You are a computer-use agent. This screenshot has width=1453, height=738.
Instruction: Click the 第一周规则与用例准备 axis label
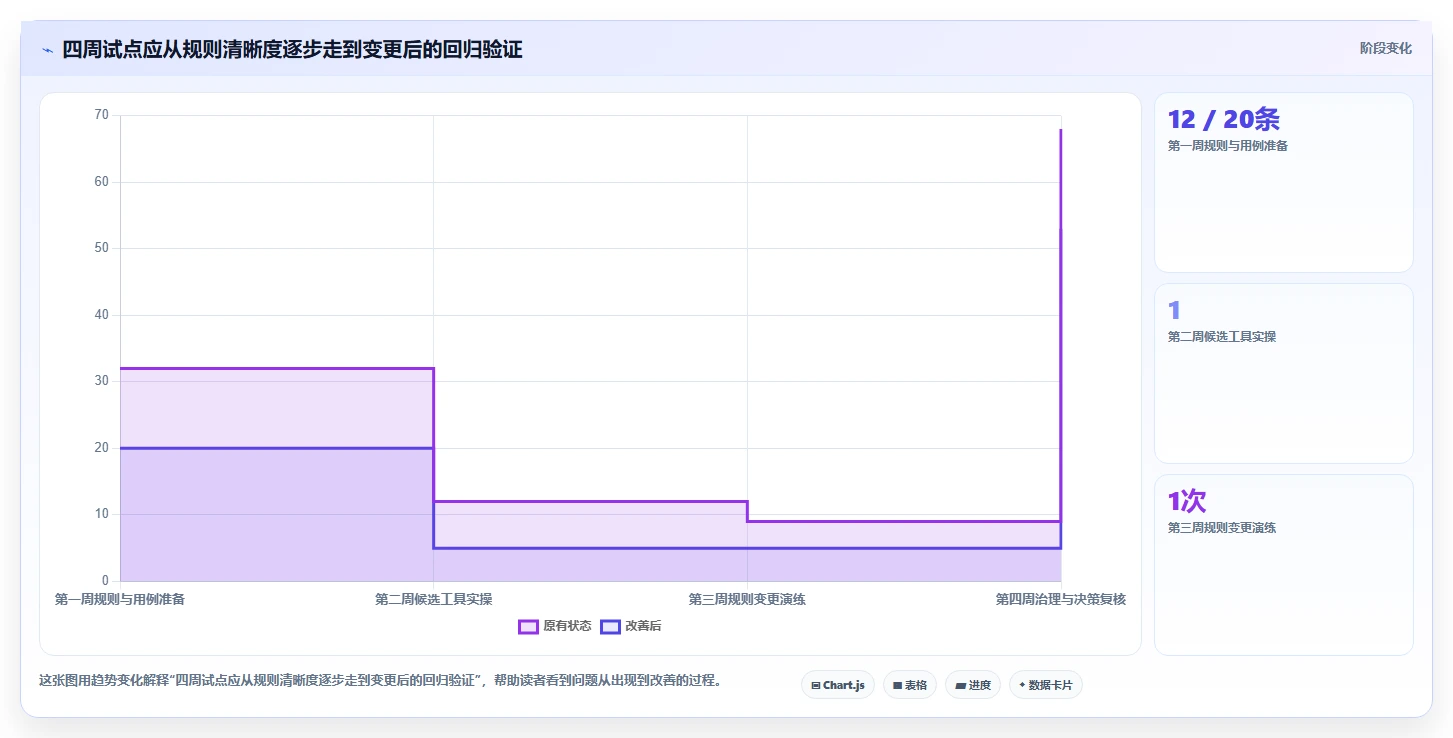120,599
